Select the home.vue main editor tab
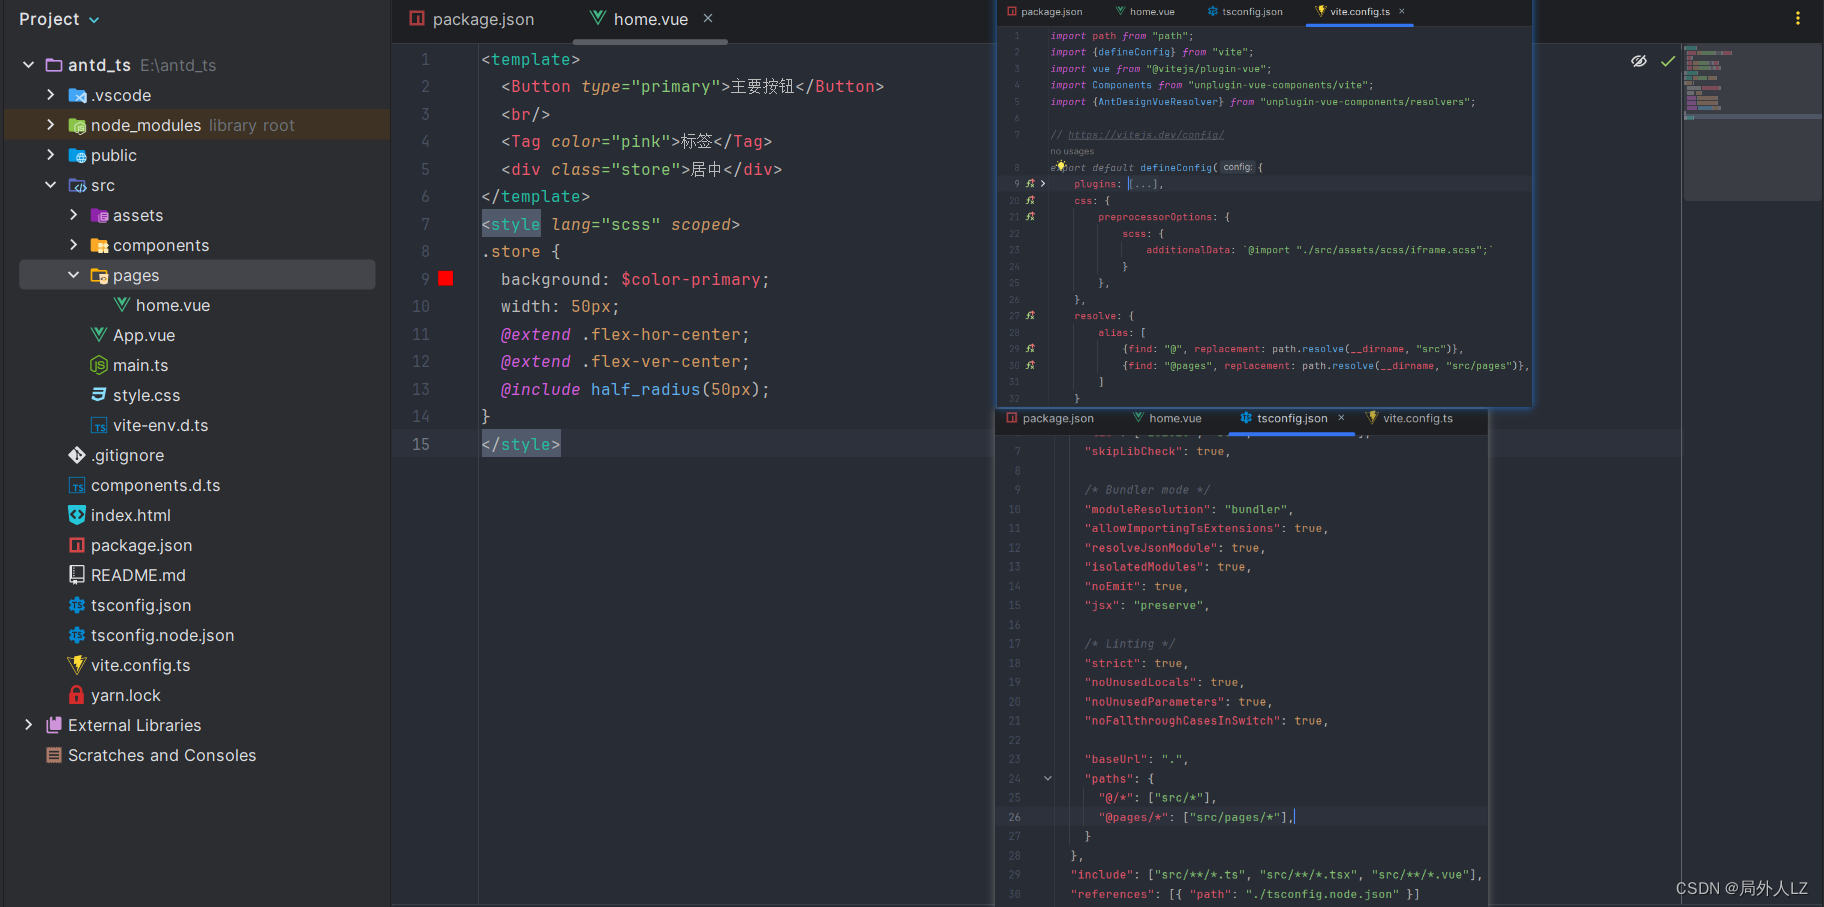This screenshot has height=907, width=1824. (x=650, y=19)
